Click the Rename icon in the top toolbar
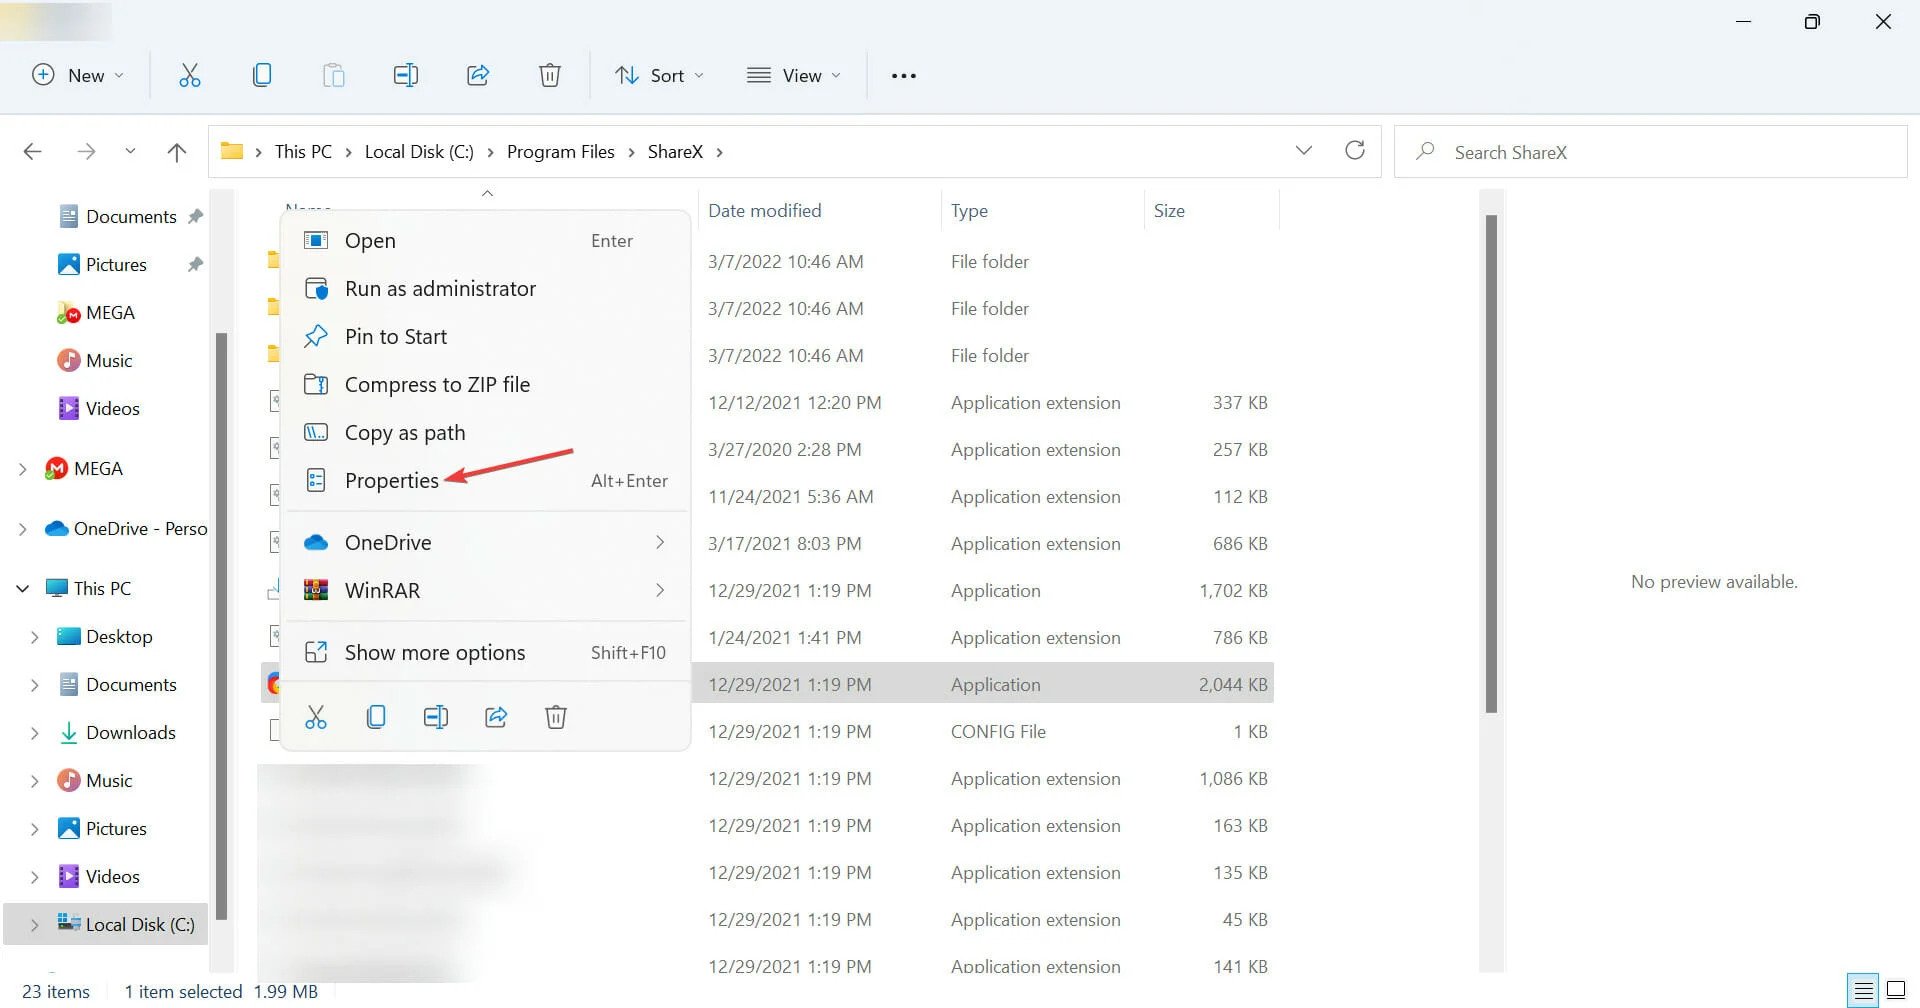 pos(405,75)
